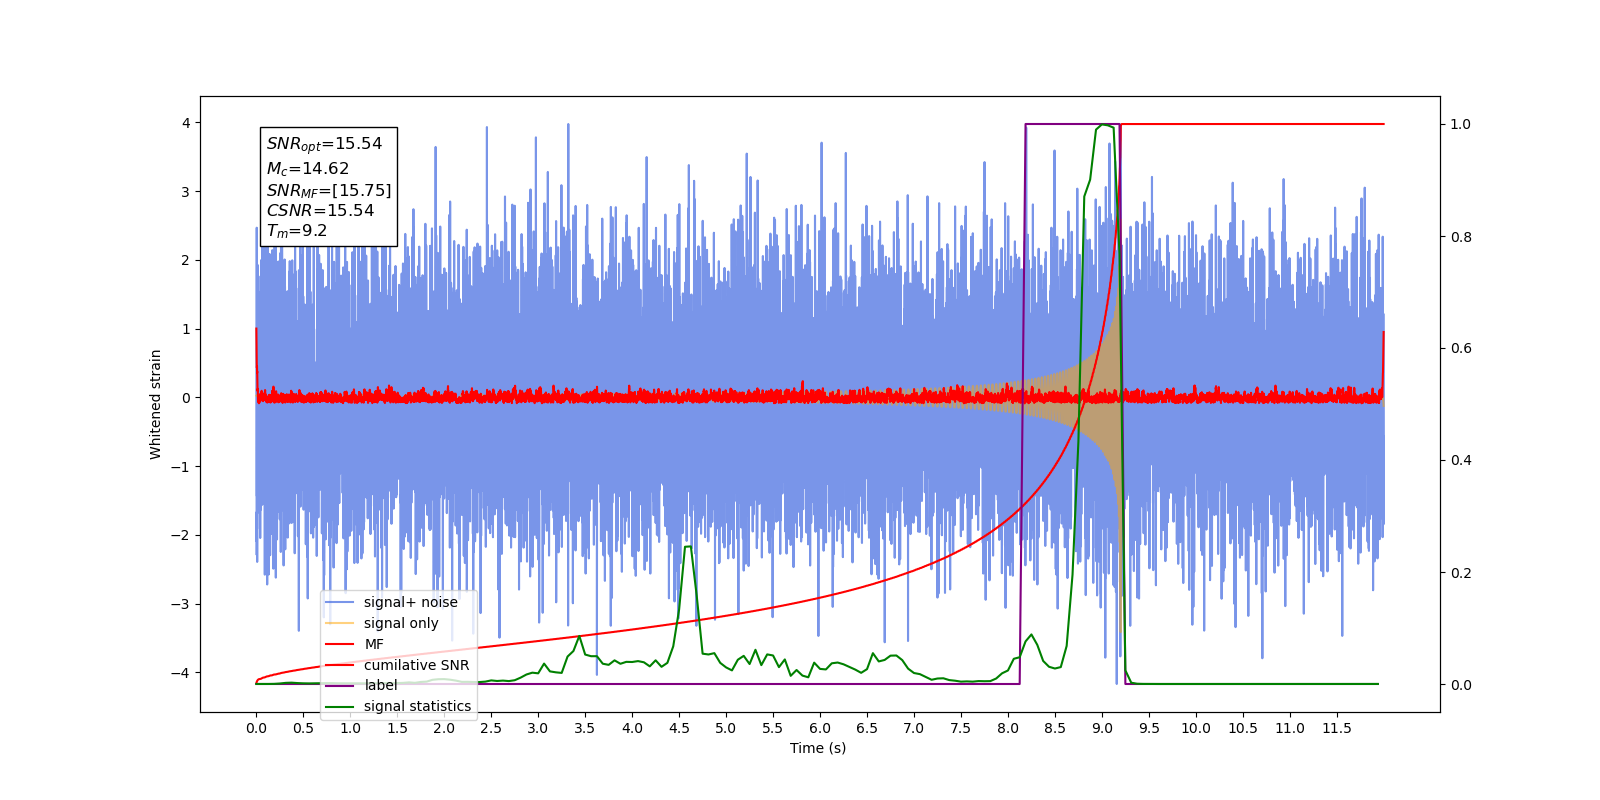
Task: Click the right y-axis tick label 0.2
Action: coord(1461,573)
